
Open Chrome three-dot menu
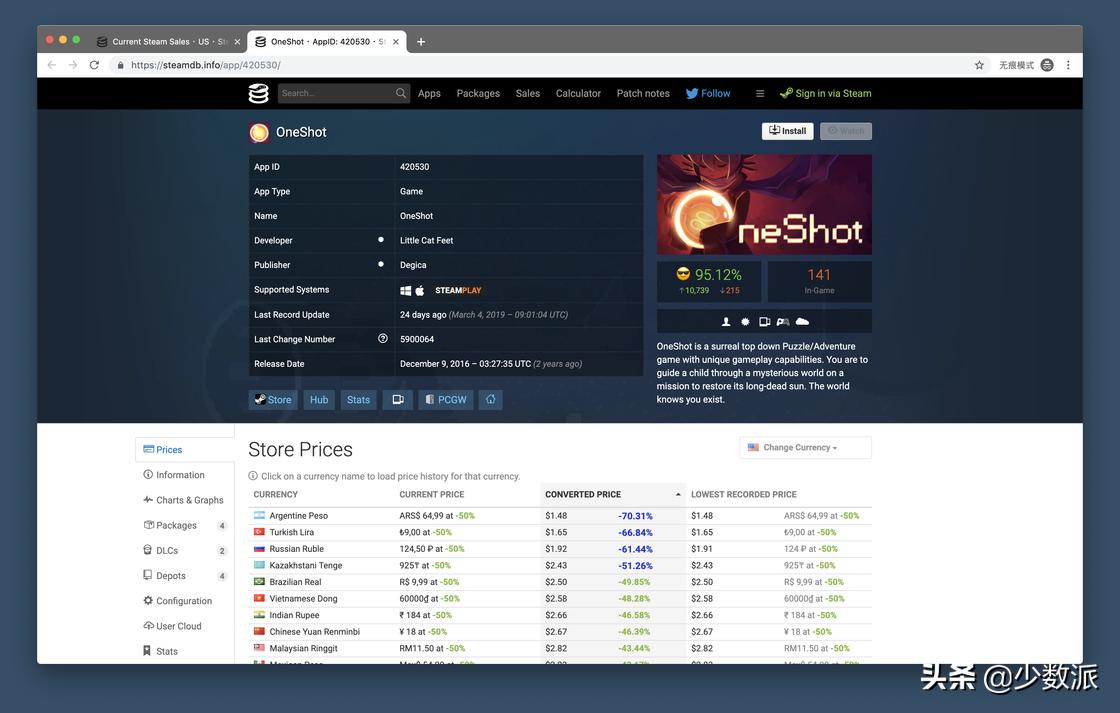click(1068, 65)
